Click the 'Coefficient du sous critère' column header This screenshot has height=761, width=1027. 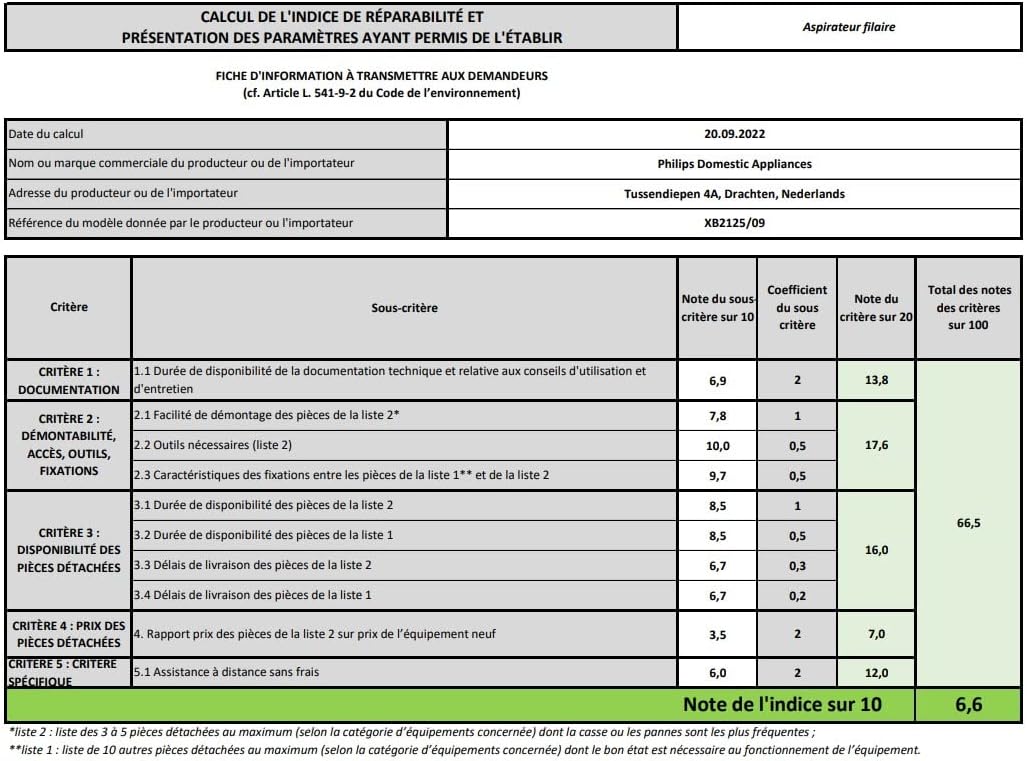(x=796, y=308)
